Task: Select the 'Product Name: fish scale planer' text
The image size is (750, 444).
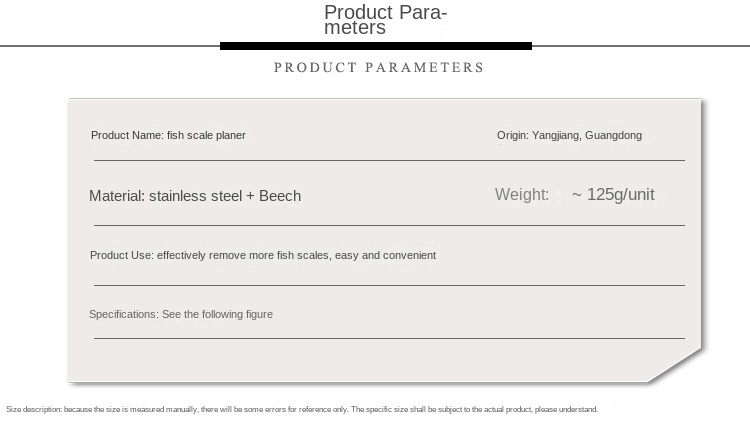Action: click(168, 135)
